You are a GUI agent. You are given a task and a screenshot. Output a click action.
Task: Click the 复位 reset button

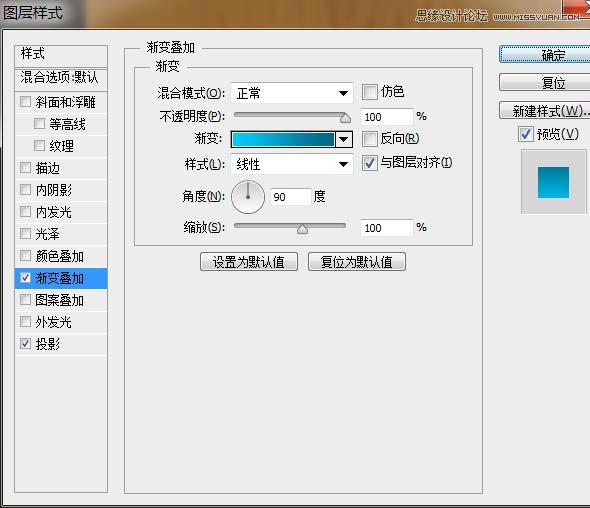[544, 82]
